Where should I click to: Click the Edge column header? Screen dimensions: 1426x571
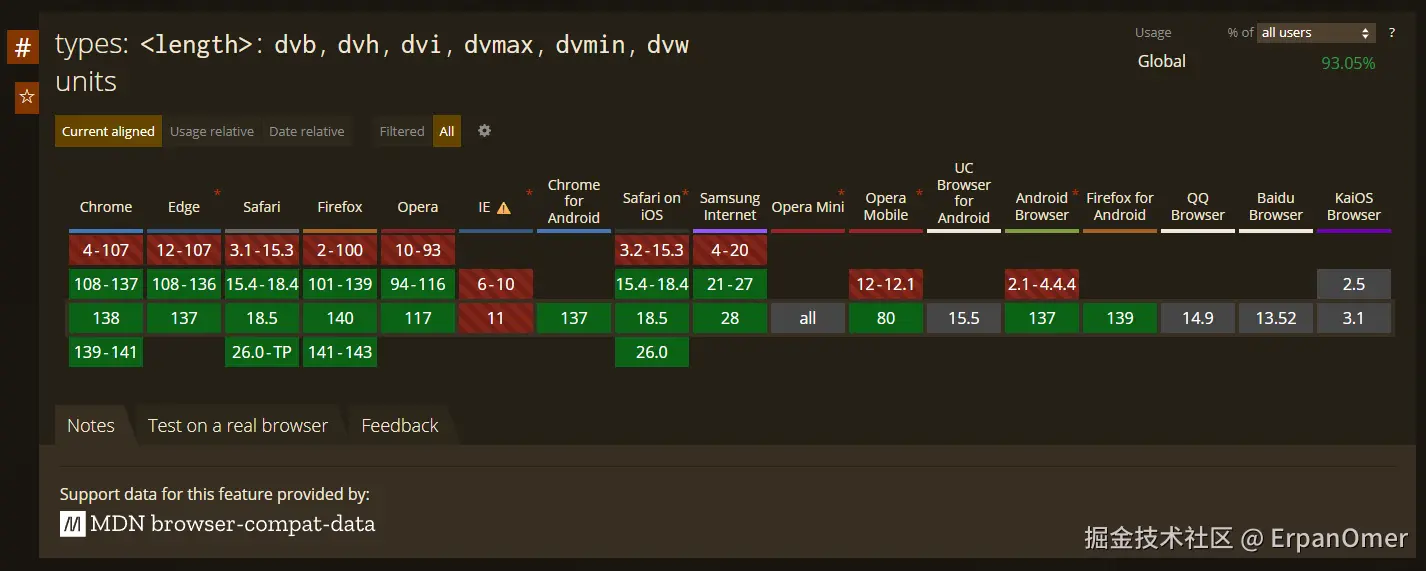[x=184, y=207]
